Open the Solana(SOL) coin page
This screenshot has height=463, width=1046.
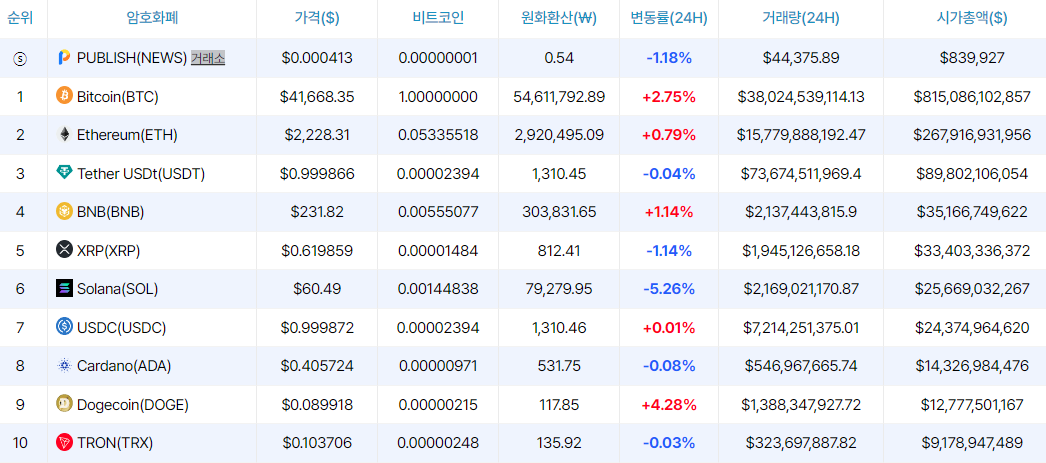click(117, 289)
